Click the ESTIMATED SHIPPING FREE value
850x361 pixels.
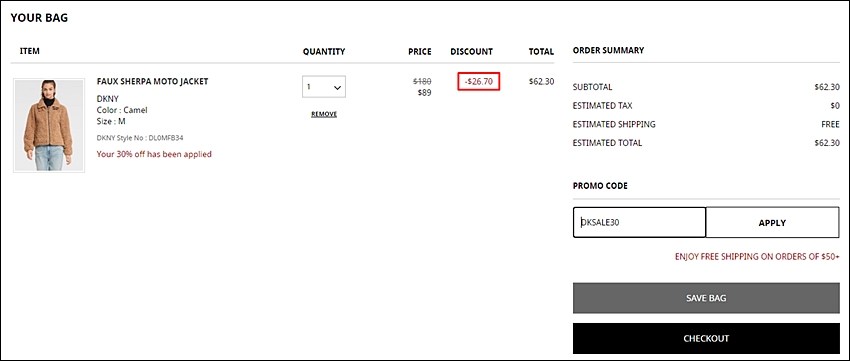point(830,124)
